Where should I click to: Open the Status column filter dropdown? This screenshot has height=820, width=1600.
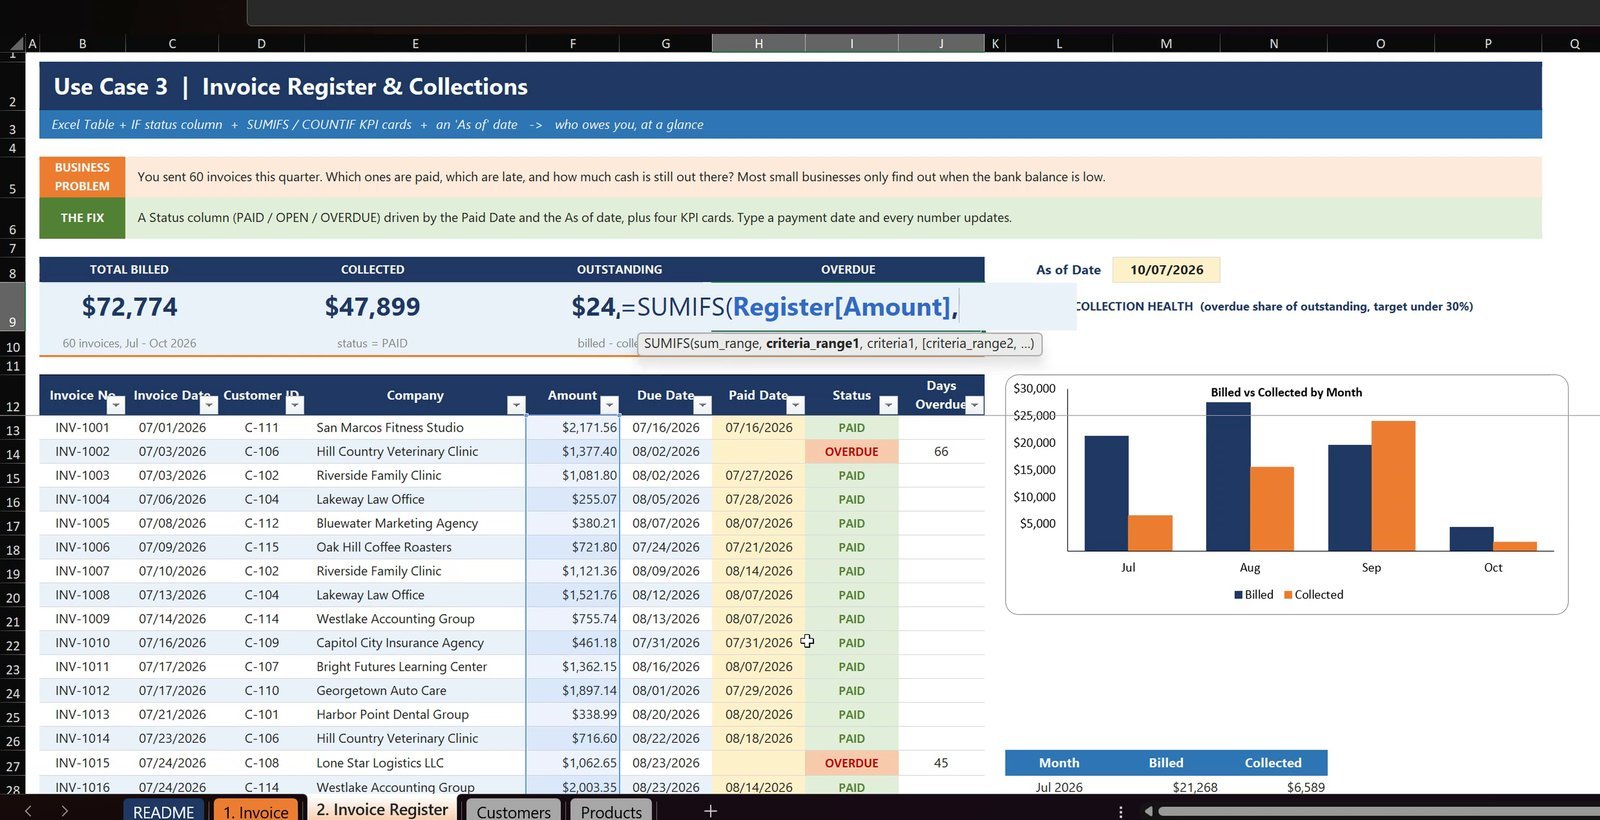click(888, 405)
